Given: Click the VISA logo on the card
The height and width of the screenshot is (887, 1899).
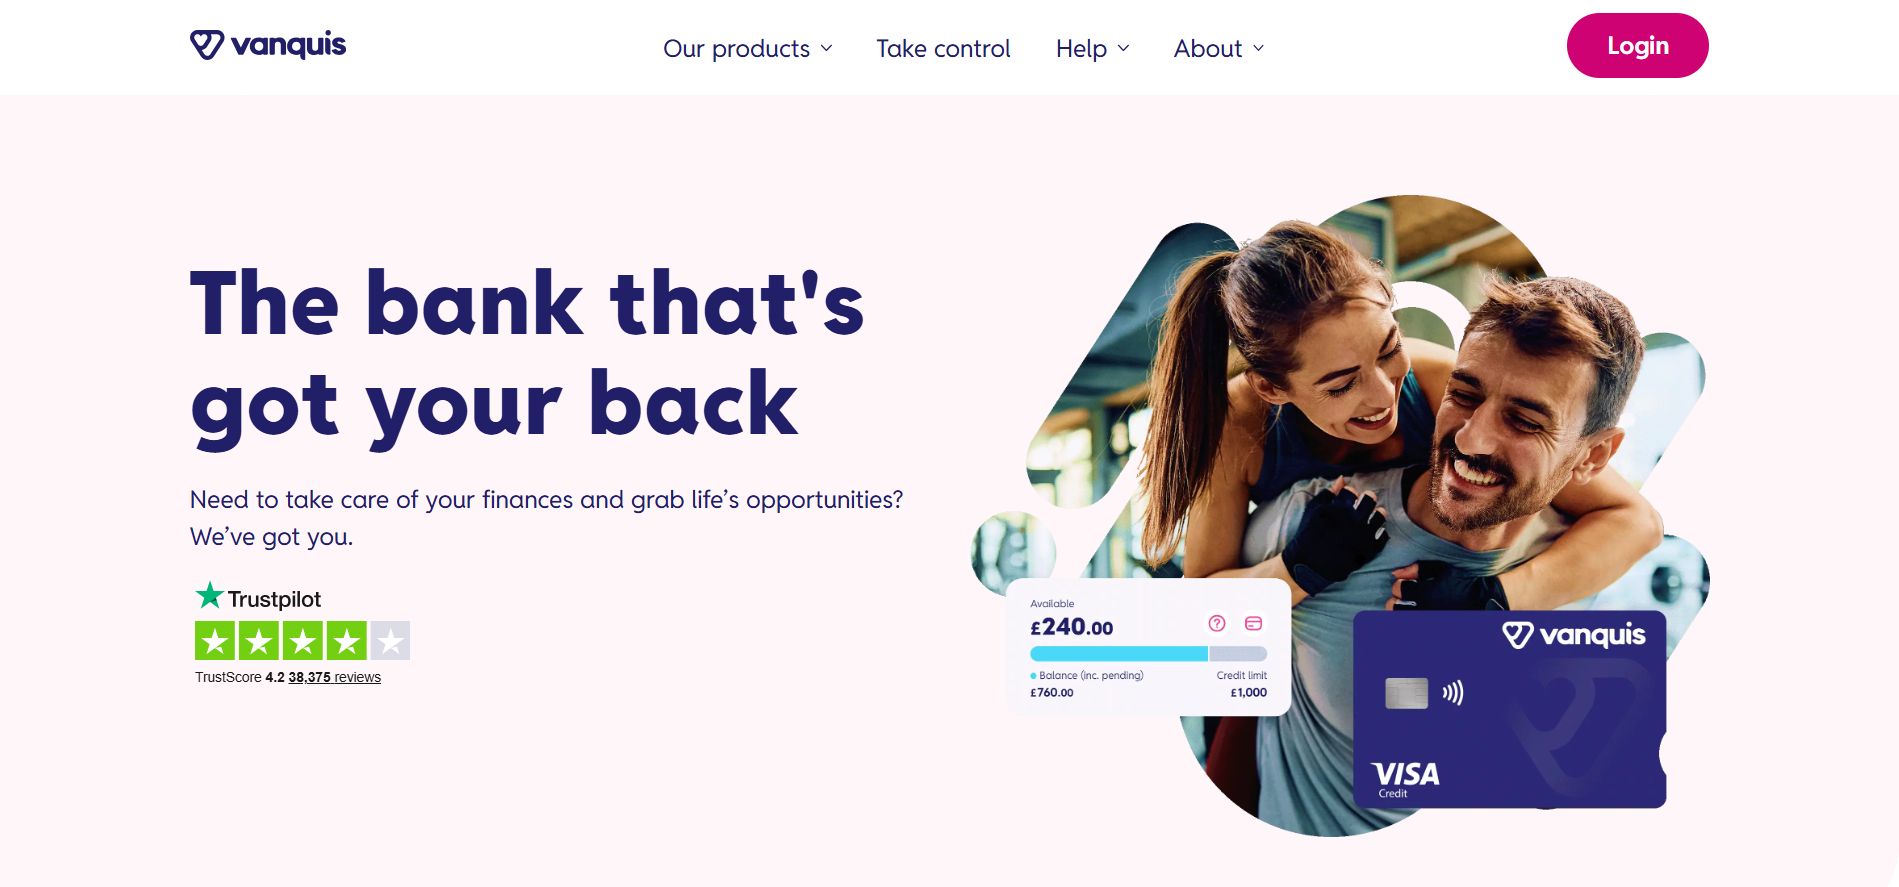Looking at the screenshot, I should 1406,779.
